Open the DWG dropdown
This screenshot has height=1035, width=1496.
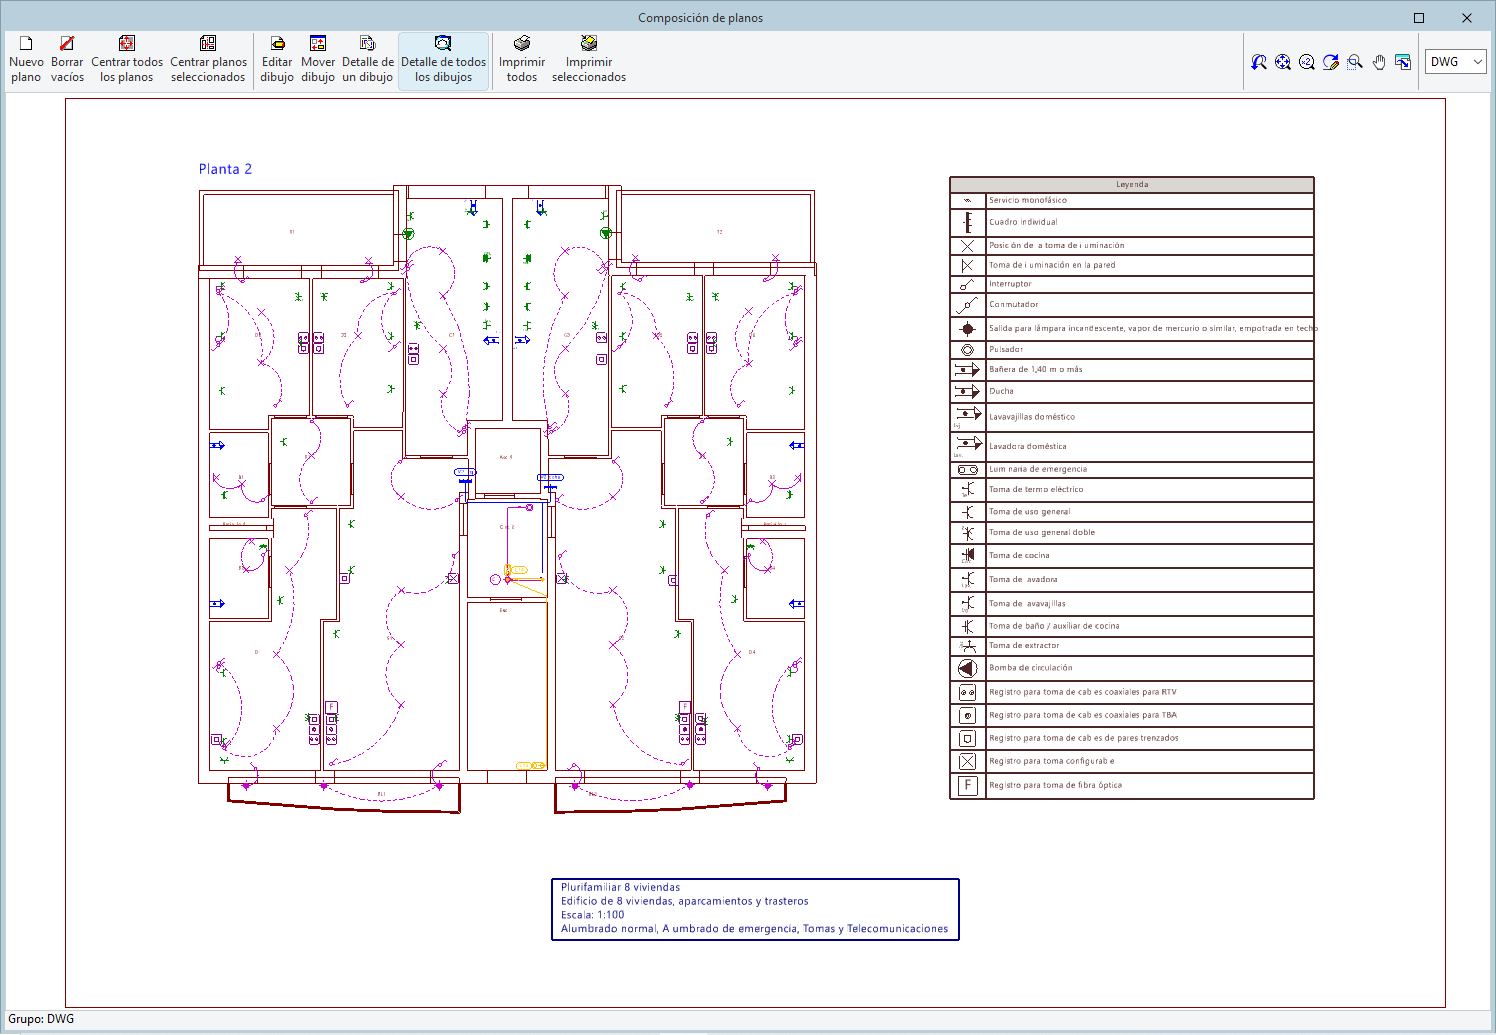point(1456,62)
